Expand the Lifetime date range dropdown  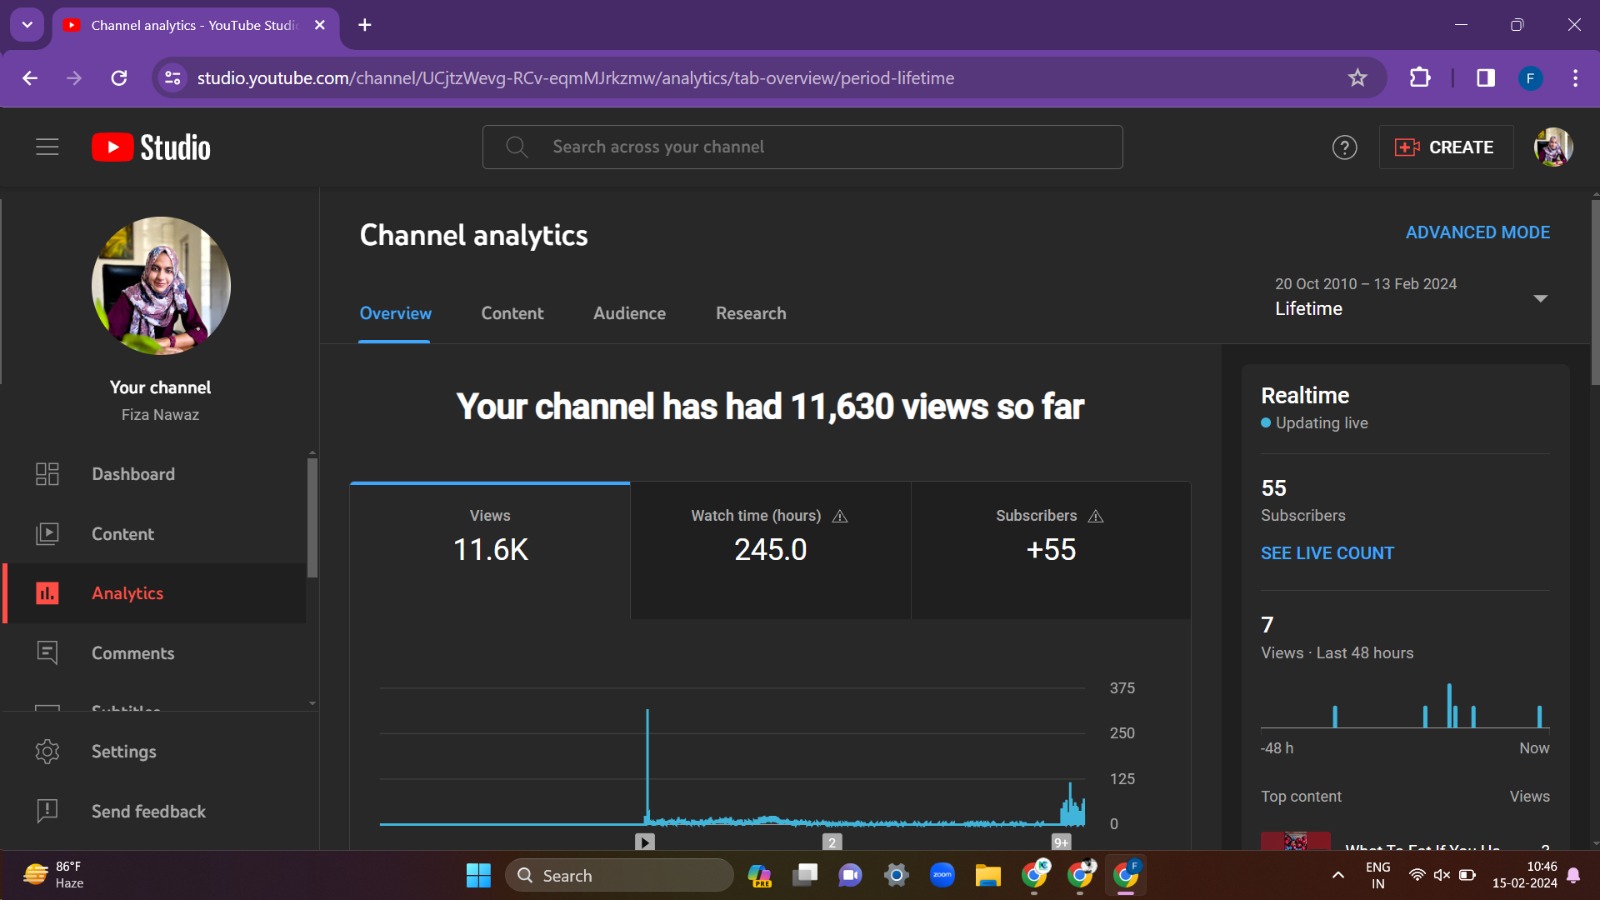(x=1411, y=297)
